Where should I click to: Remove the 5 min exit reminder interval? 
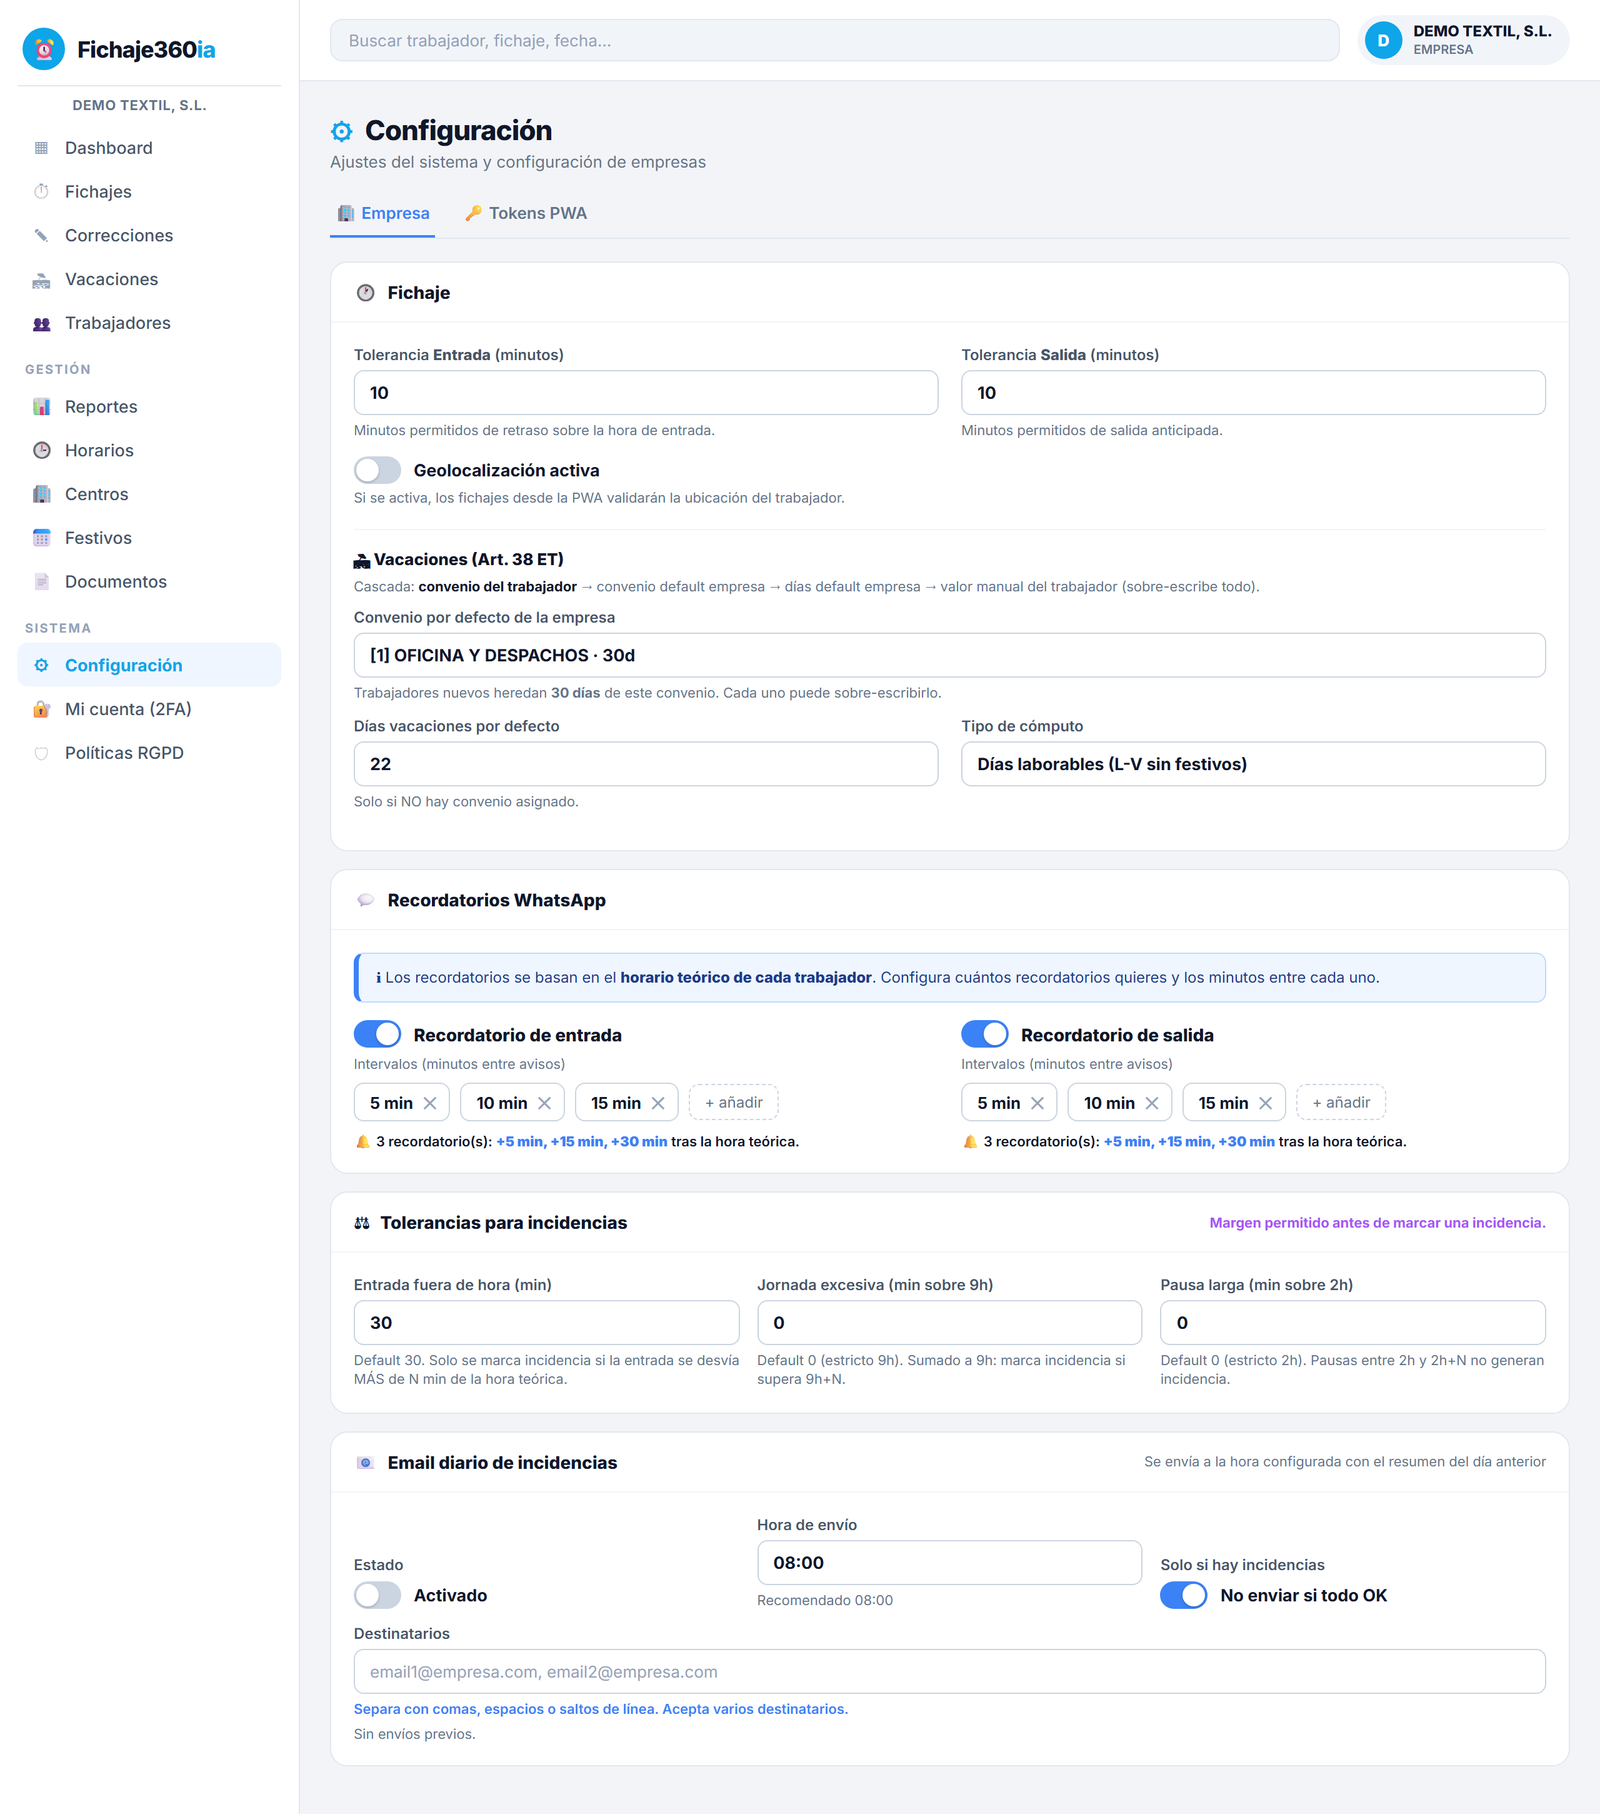pos(1037,1103)
